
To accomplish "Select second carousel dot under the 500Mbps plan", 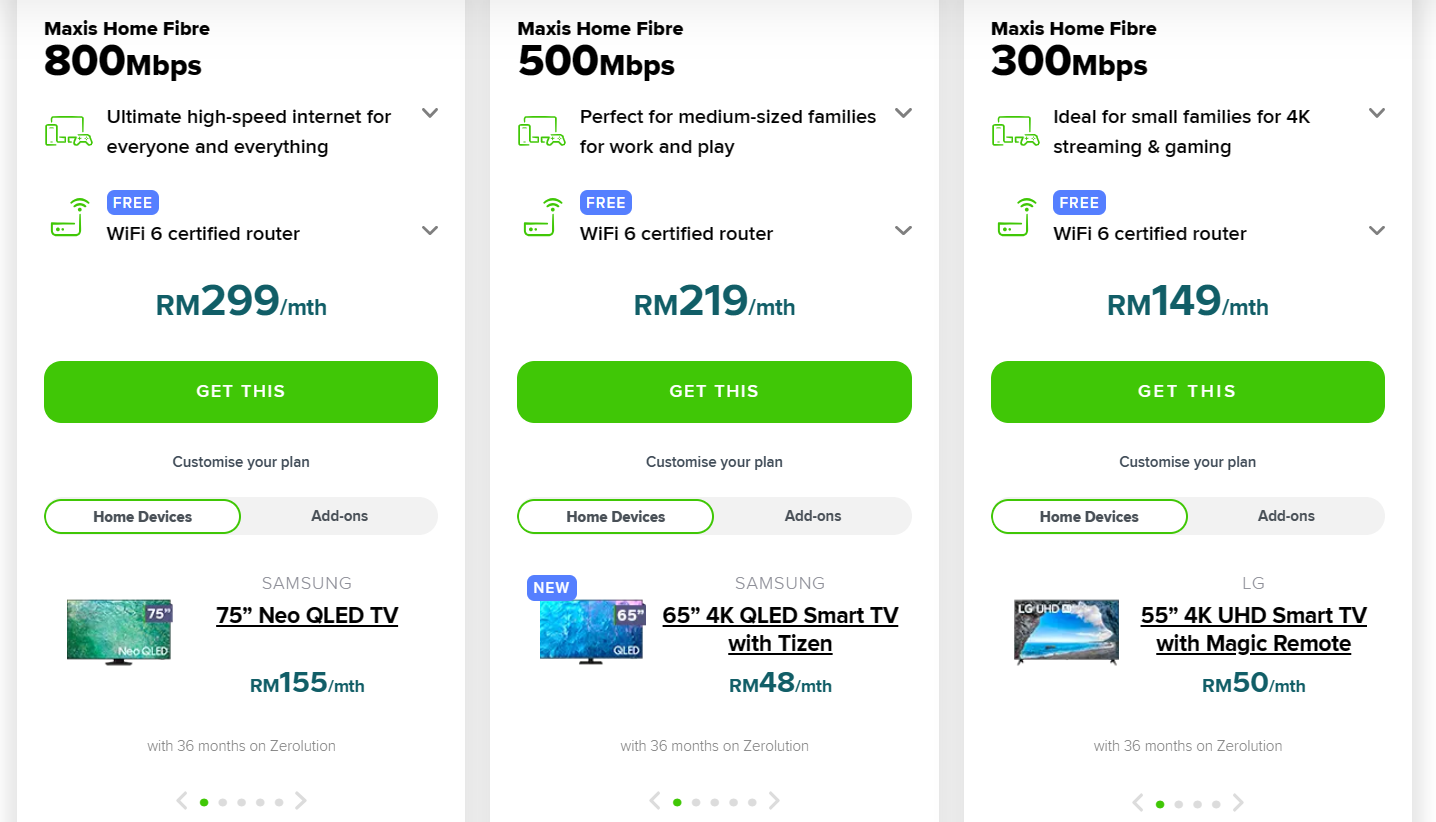I will click(696, 802).
